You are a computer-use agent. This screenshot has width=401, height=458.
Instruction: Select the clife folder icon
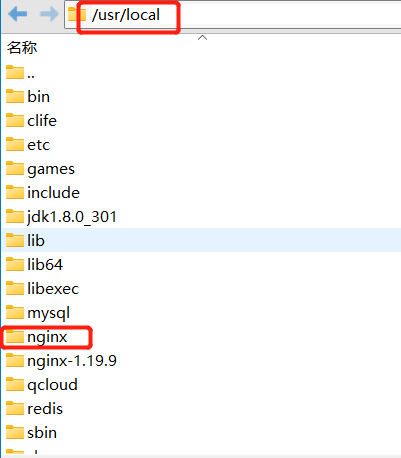coord(15,120)
